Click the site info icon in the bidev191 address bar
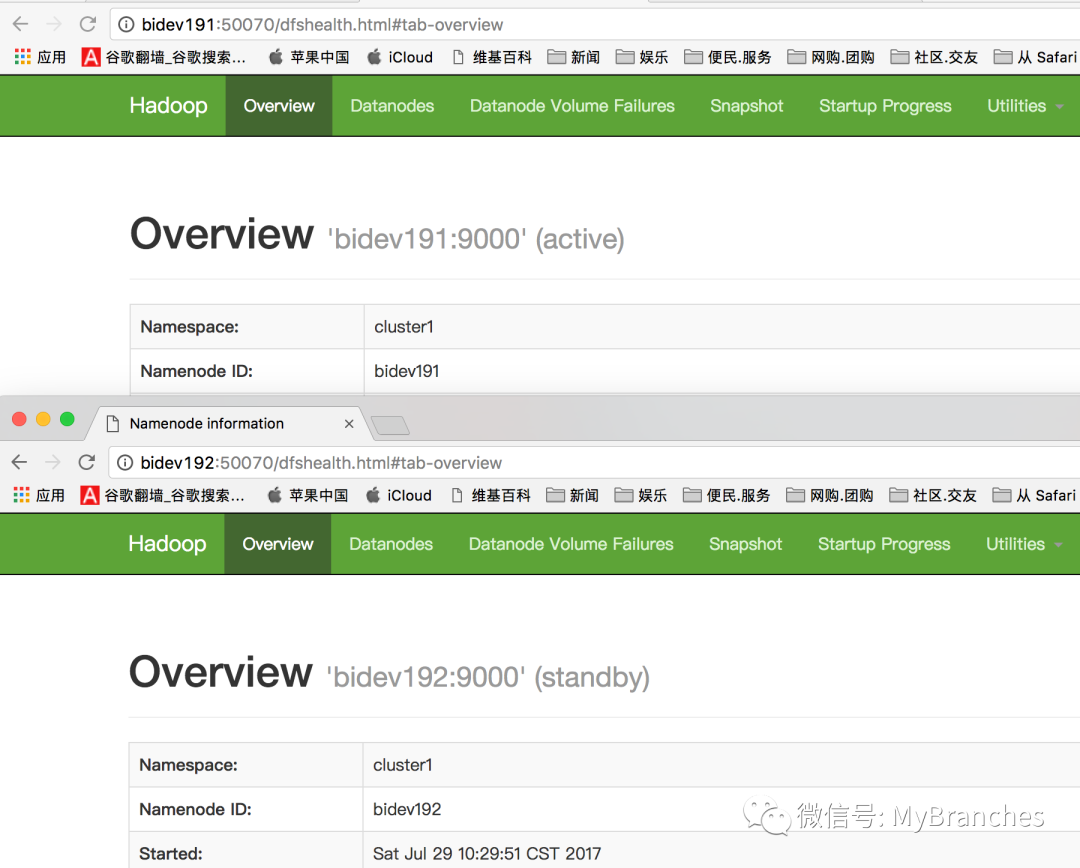The height and width of the screenshot is (868, 1080). tap(126, 25)
